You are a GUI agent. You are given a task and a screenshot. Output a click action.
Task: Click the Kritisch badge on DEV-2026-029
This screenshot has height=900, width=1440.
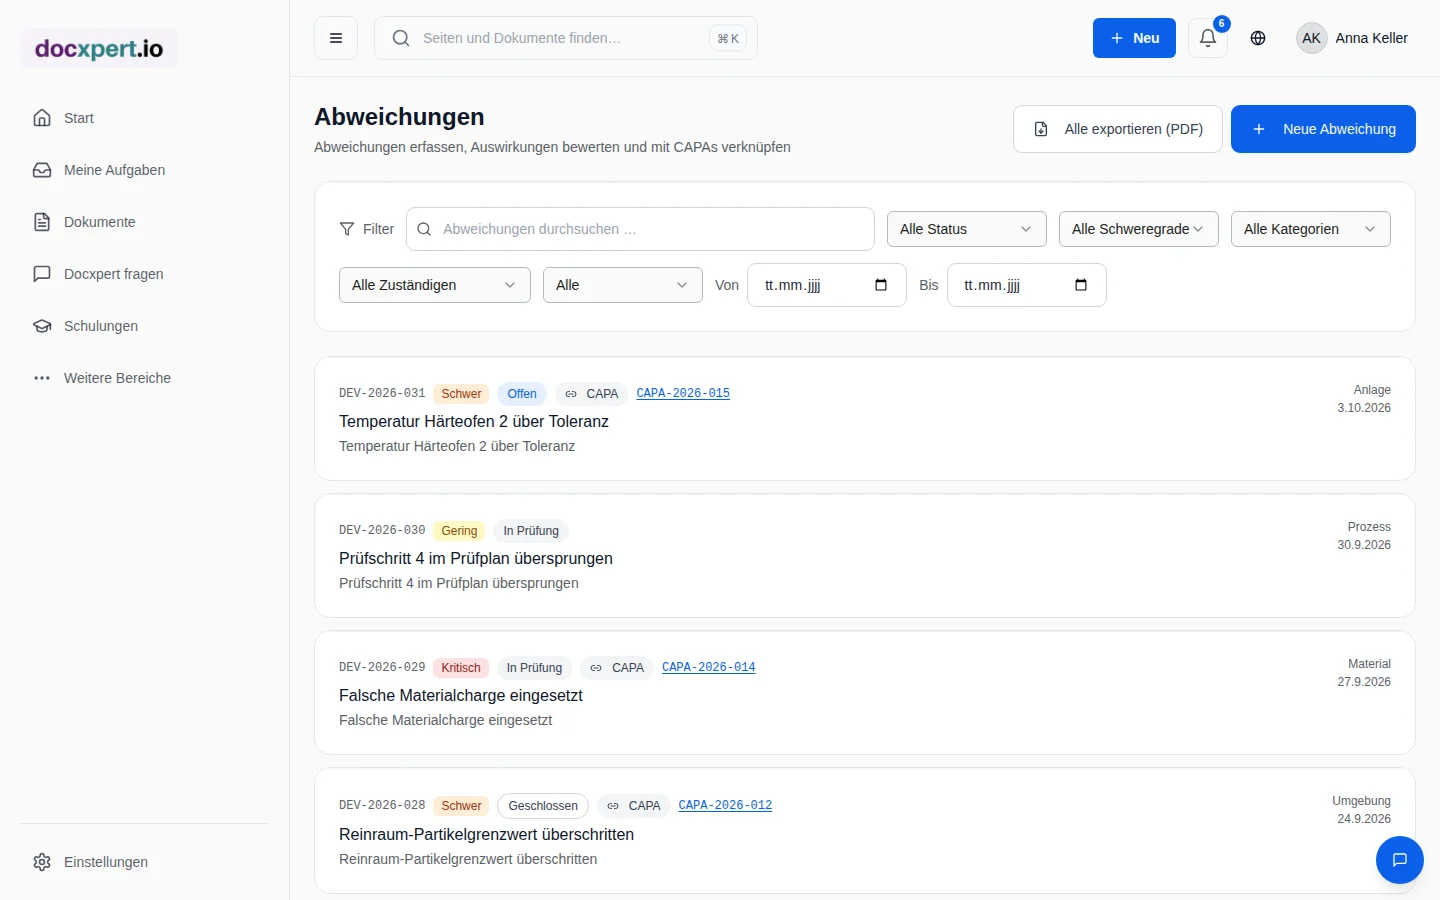click(x=461, y=668)
